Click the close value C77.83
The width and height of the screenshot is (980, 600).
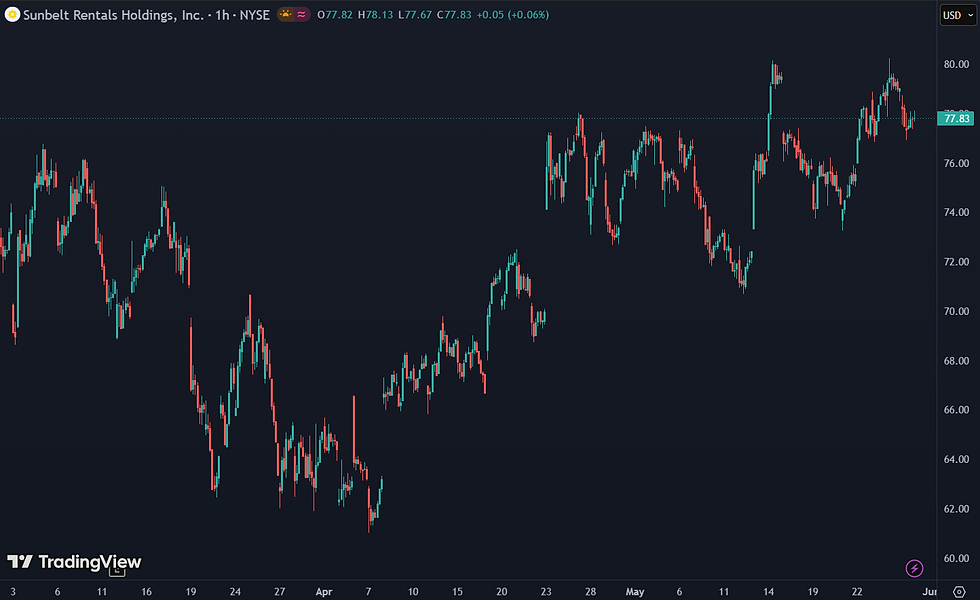tap(454, 15)
